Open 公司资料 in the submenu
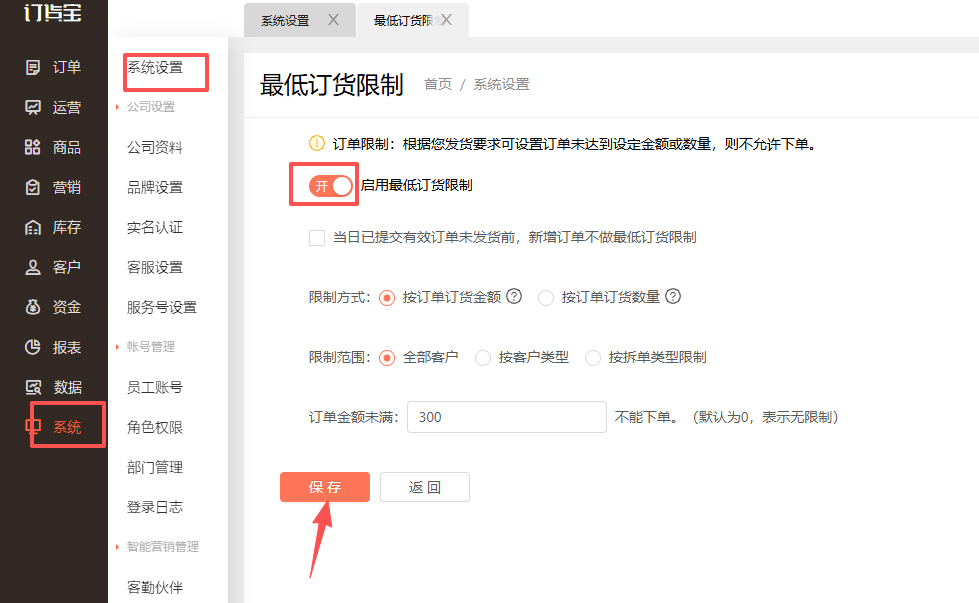The image size is (979, 603). pos(155,147)
